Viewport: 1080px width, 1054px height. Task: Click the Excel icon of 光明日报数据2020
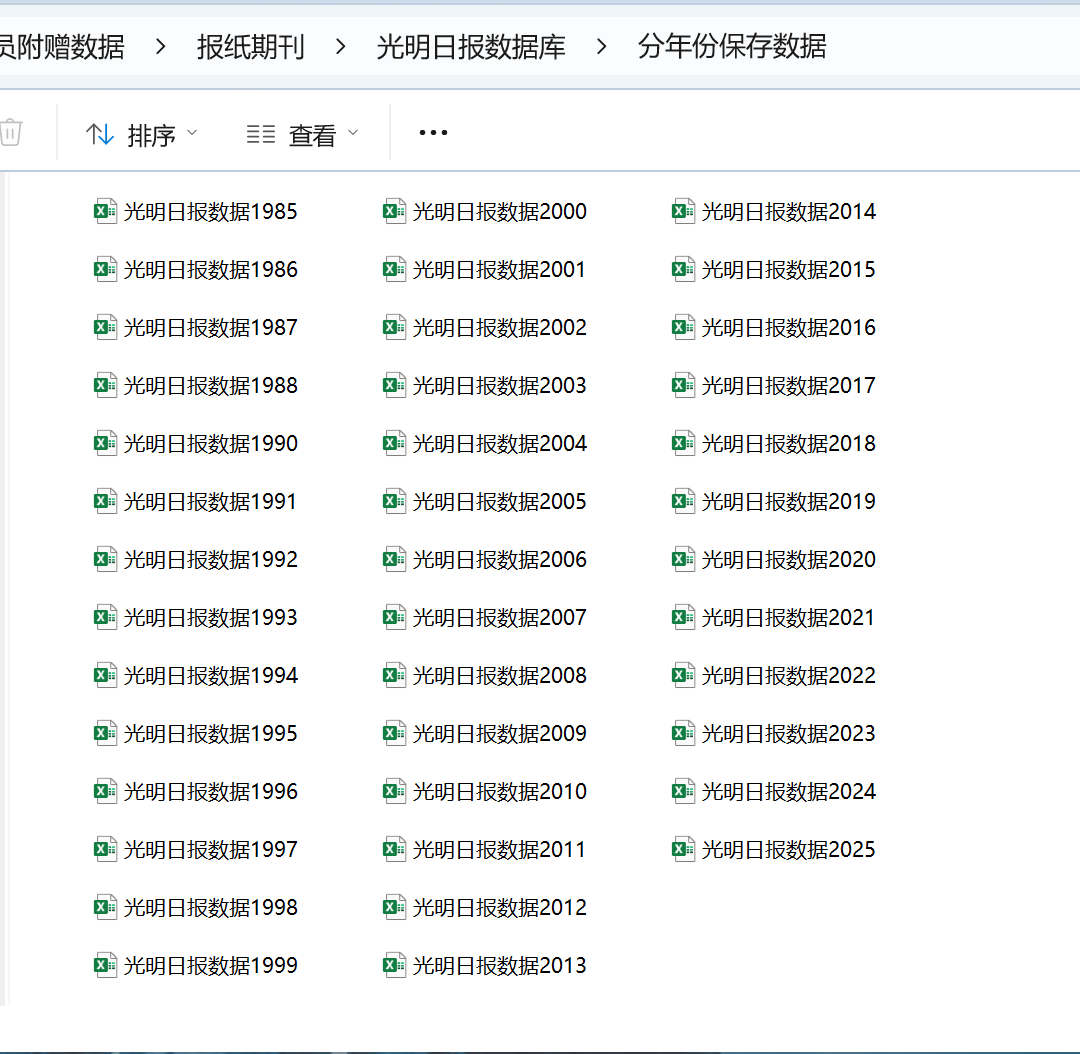pyautogui.click(x=683, y=559)
